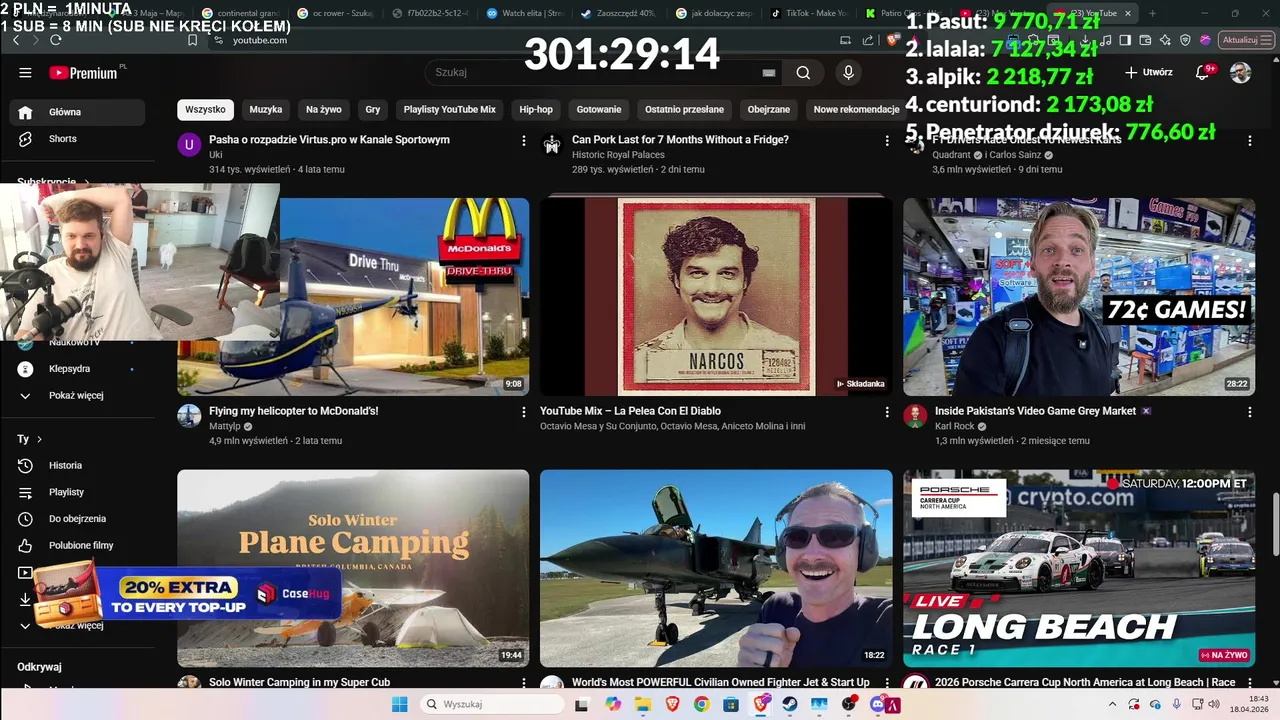Click the Utwórz create button
Image resolution: width=1280 pixels, height=720 pixels.
(1149, 73)
